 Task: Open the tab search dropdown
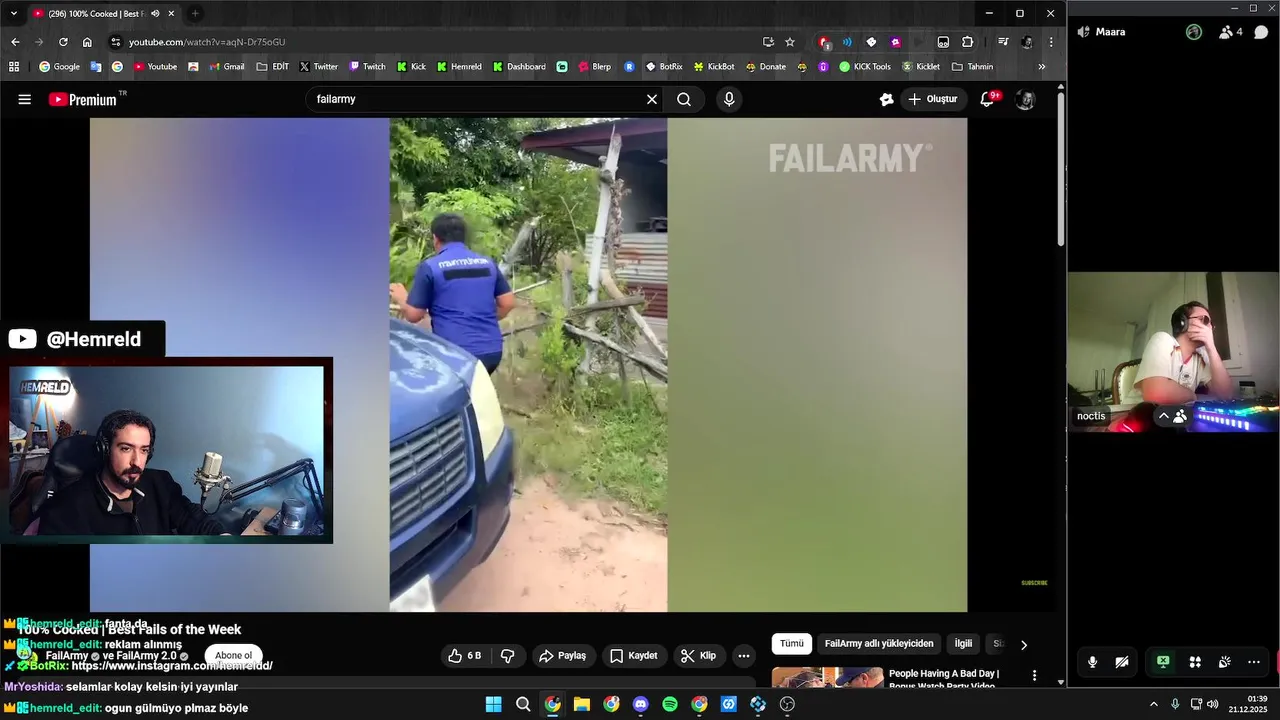(13, 14)
